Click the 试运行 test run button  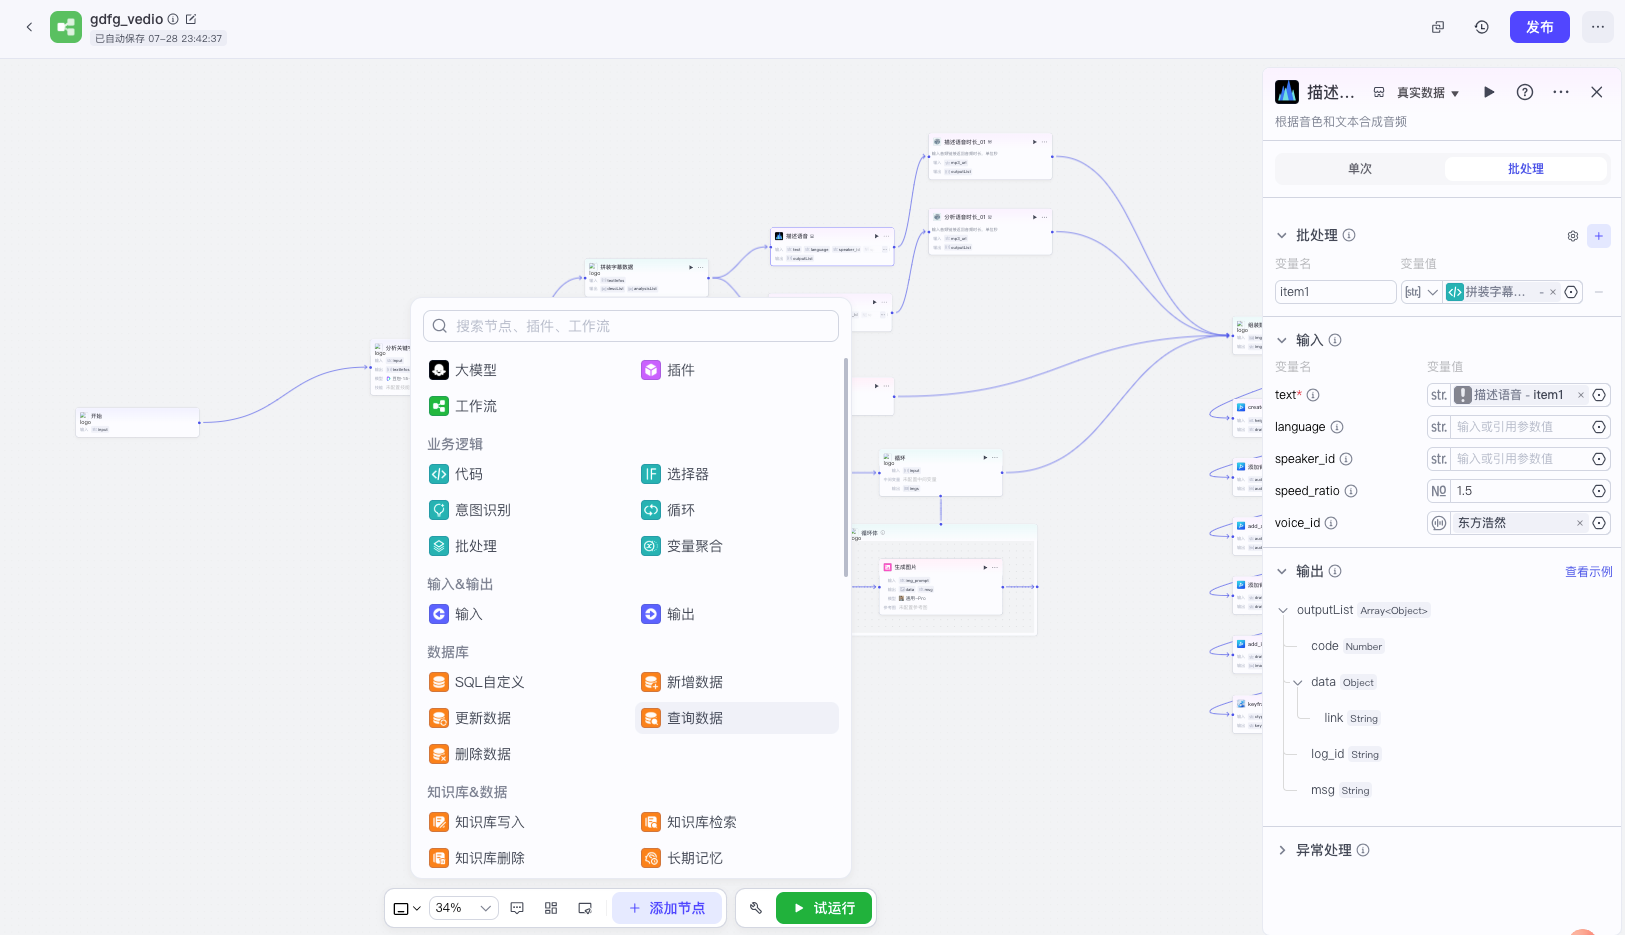point(824,908)
